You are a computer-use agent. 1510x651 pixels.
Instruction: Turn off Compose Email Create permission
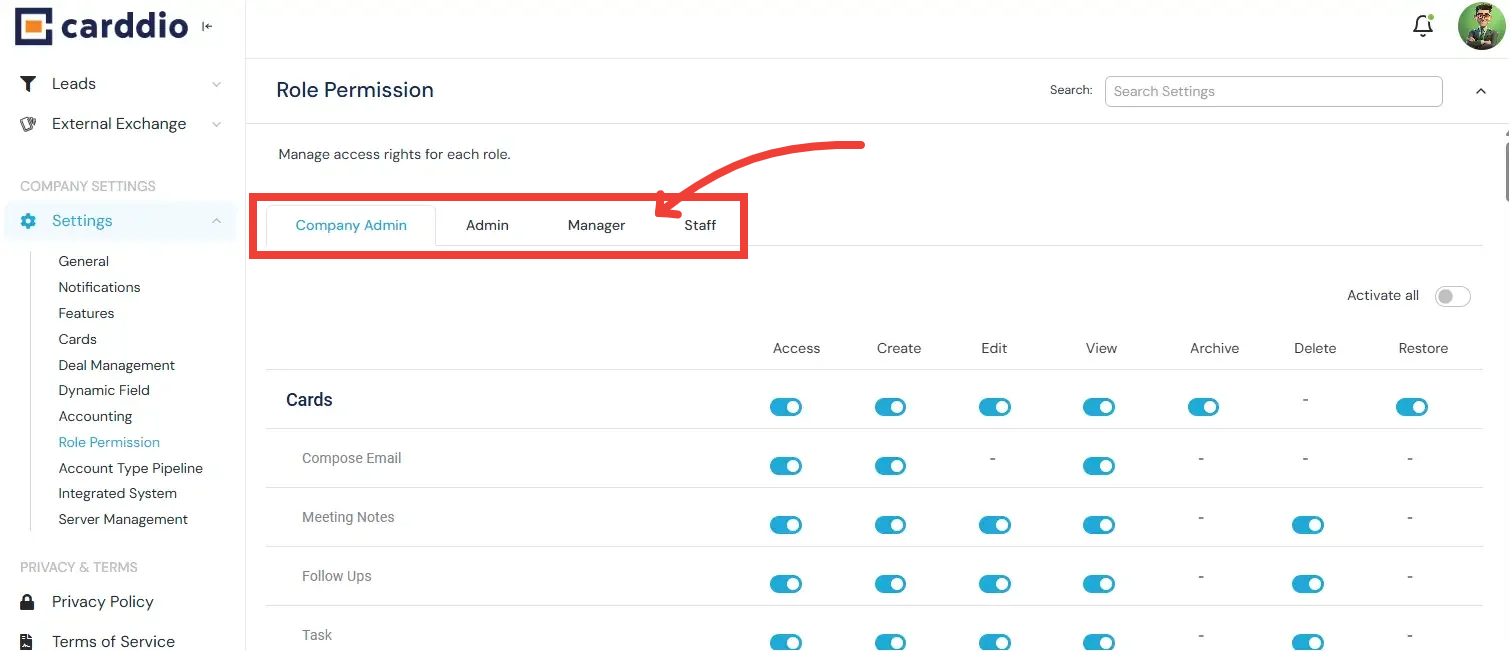(x=890, y=466)
